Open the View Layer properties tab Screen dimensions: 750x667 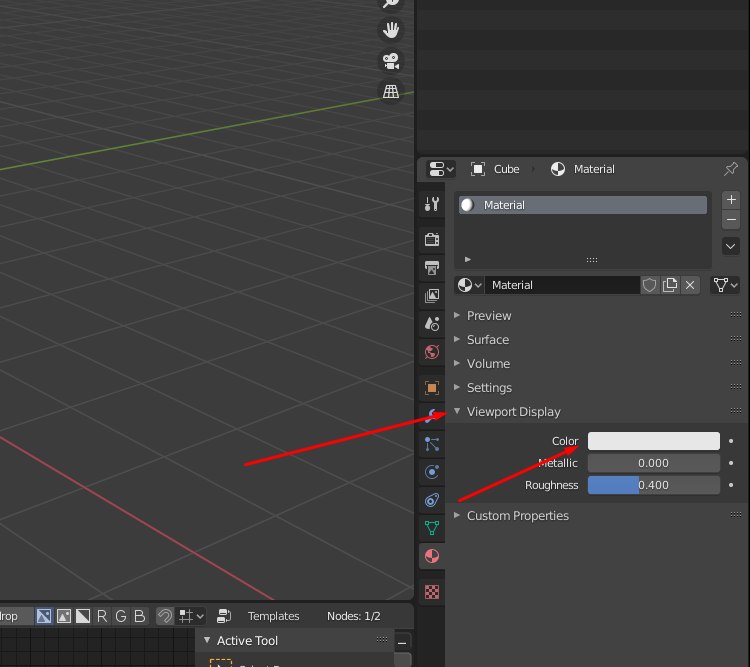tap(432, 296)
